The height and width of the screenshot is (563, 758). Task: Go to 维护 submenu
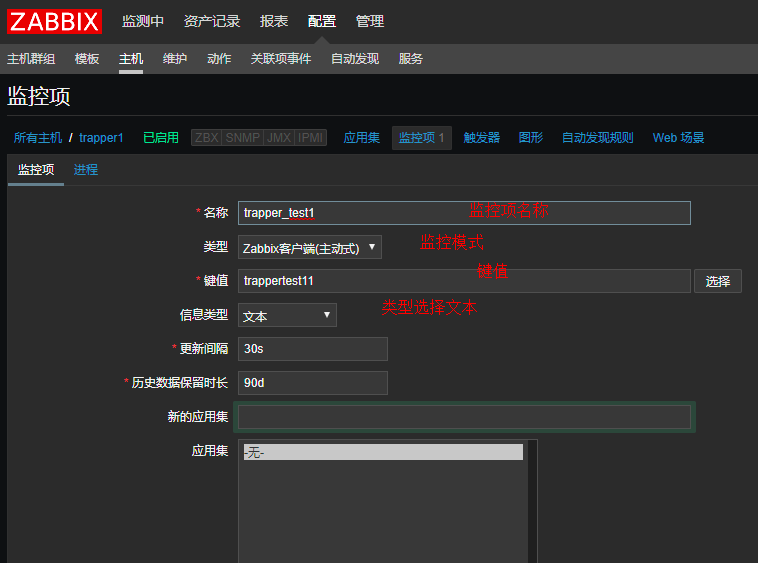(175, 59)
